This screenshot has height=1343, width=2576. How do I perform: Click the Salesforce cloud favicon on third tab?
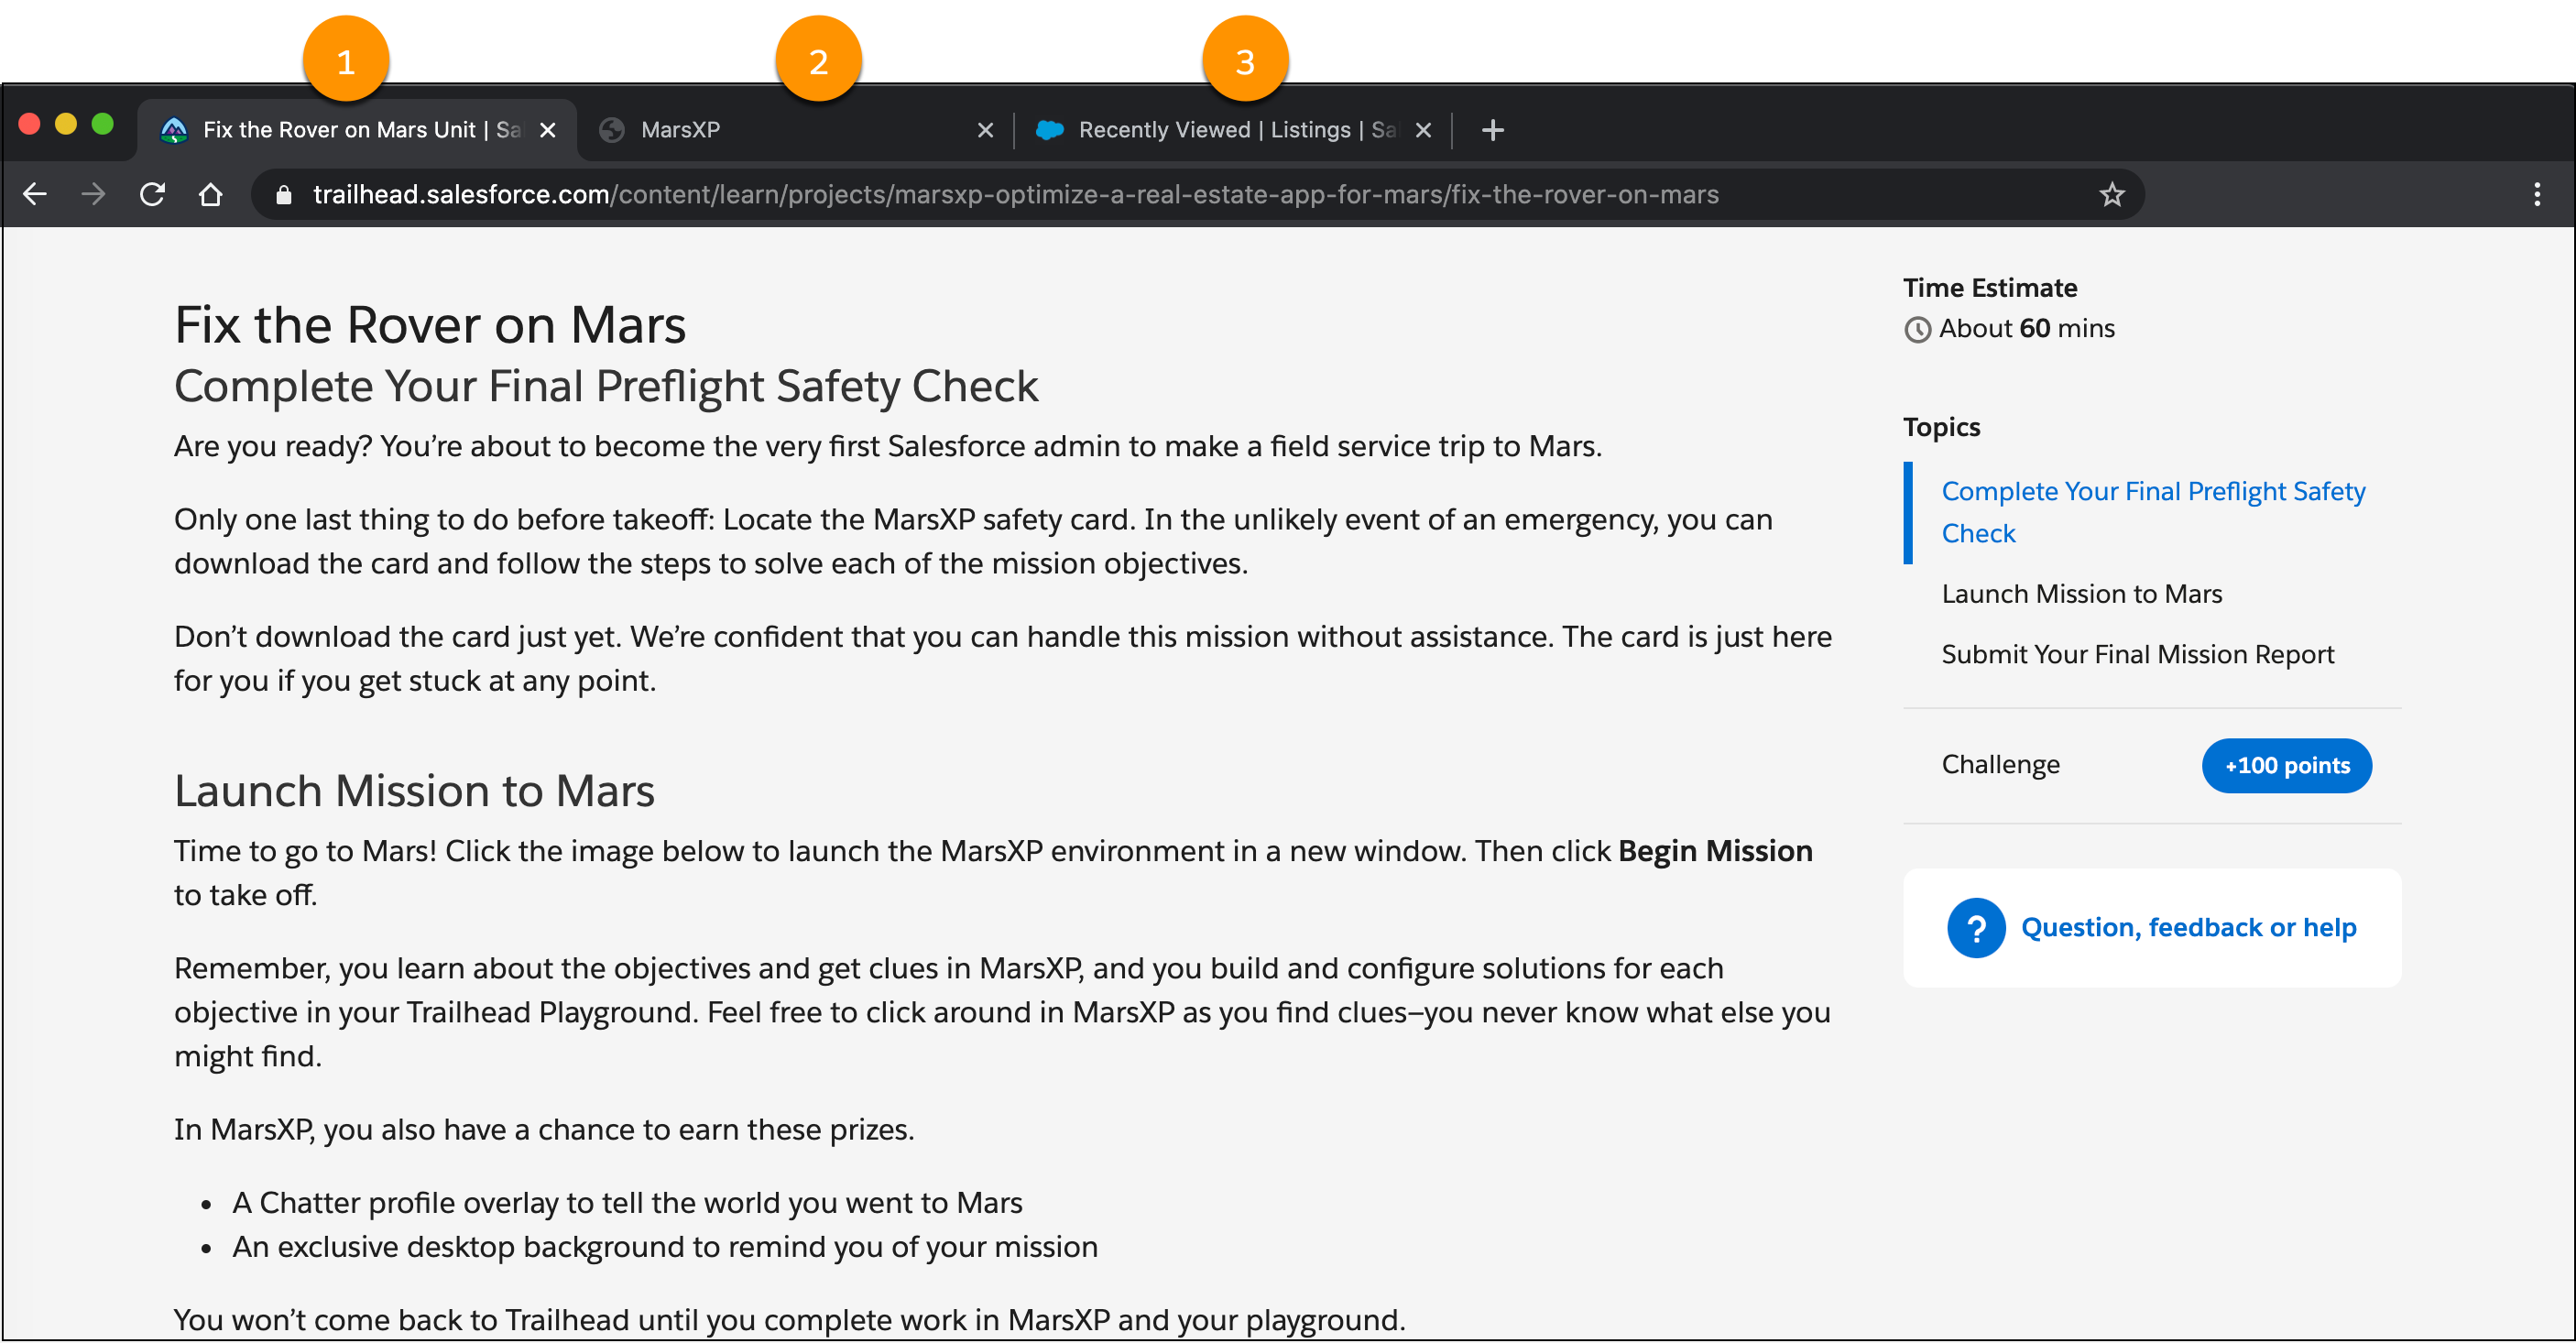[x=1049, y=130]
